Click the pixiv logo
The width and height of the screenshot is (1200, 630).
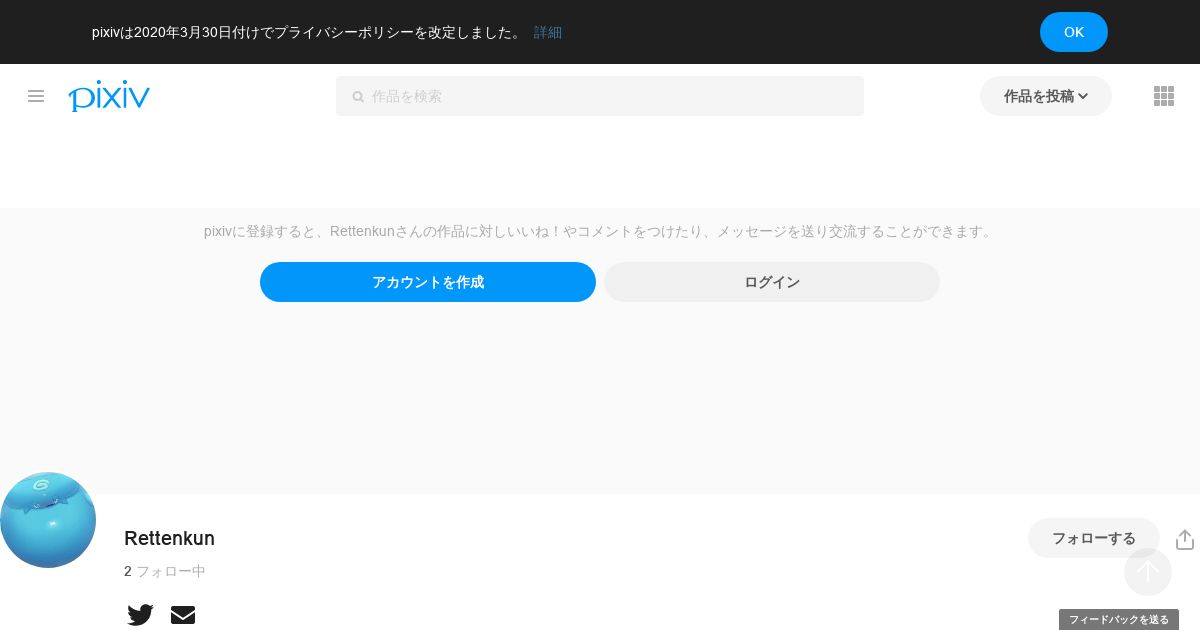[109, 96]
